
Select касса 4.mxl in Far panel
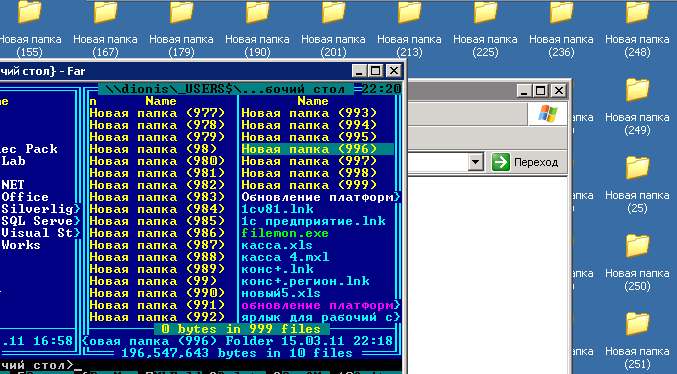[x=285, y=257]
